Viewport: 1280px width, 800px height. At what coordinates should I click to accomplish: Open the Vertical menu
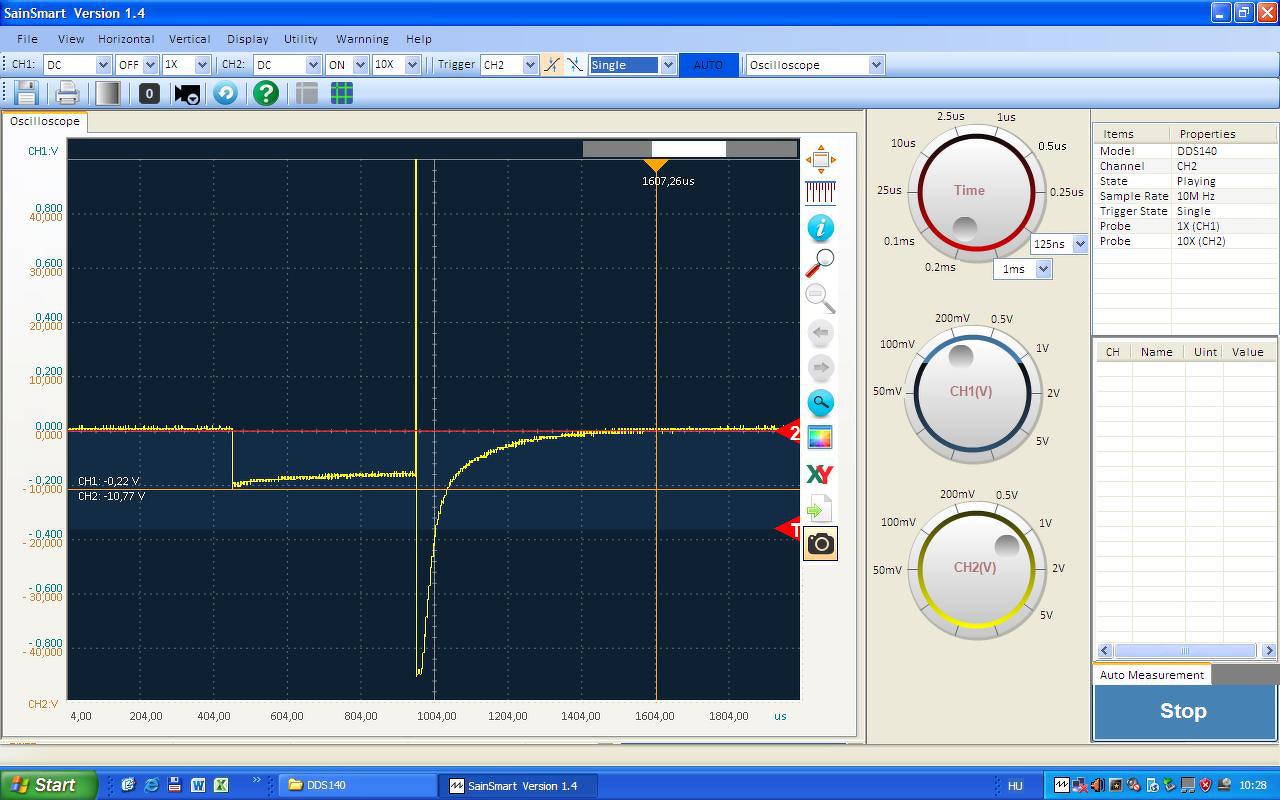tap(189, 39)
